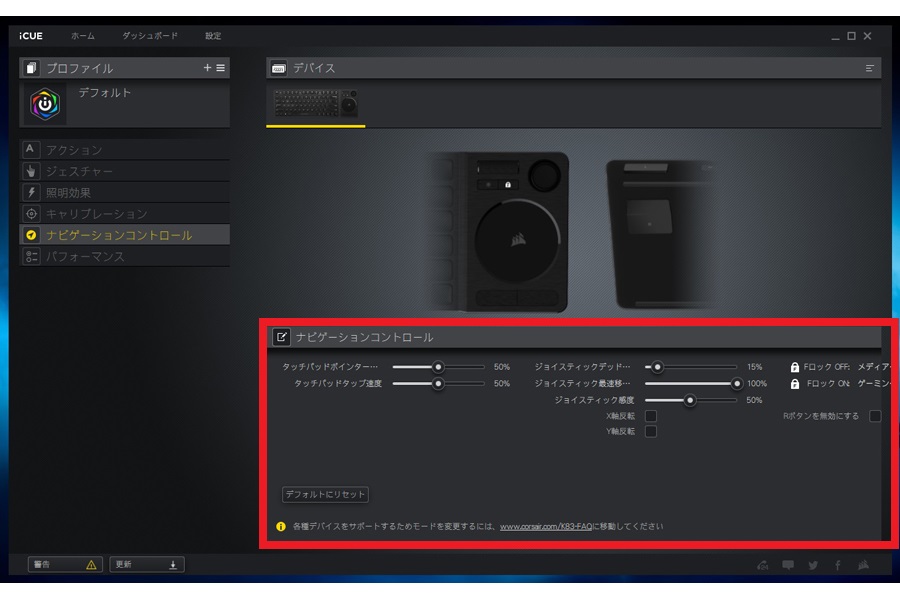Click the ナビゲーションコントロール edit icon
This screenshot has height=600, width=900.
pyautogui.click(x=281, y=337)
